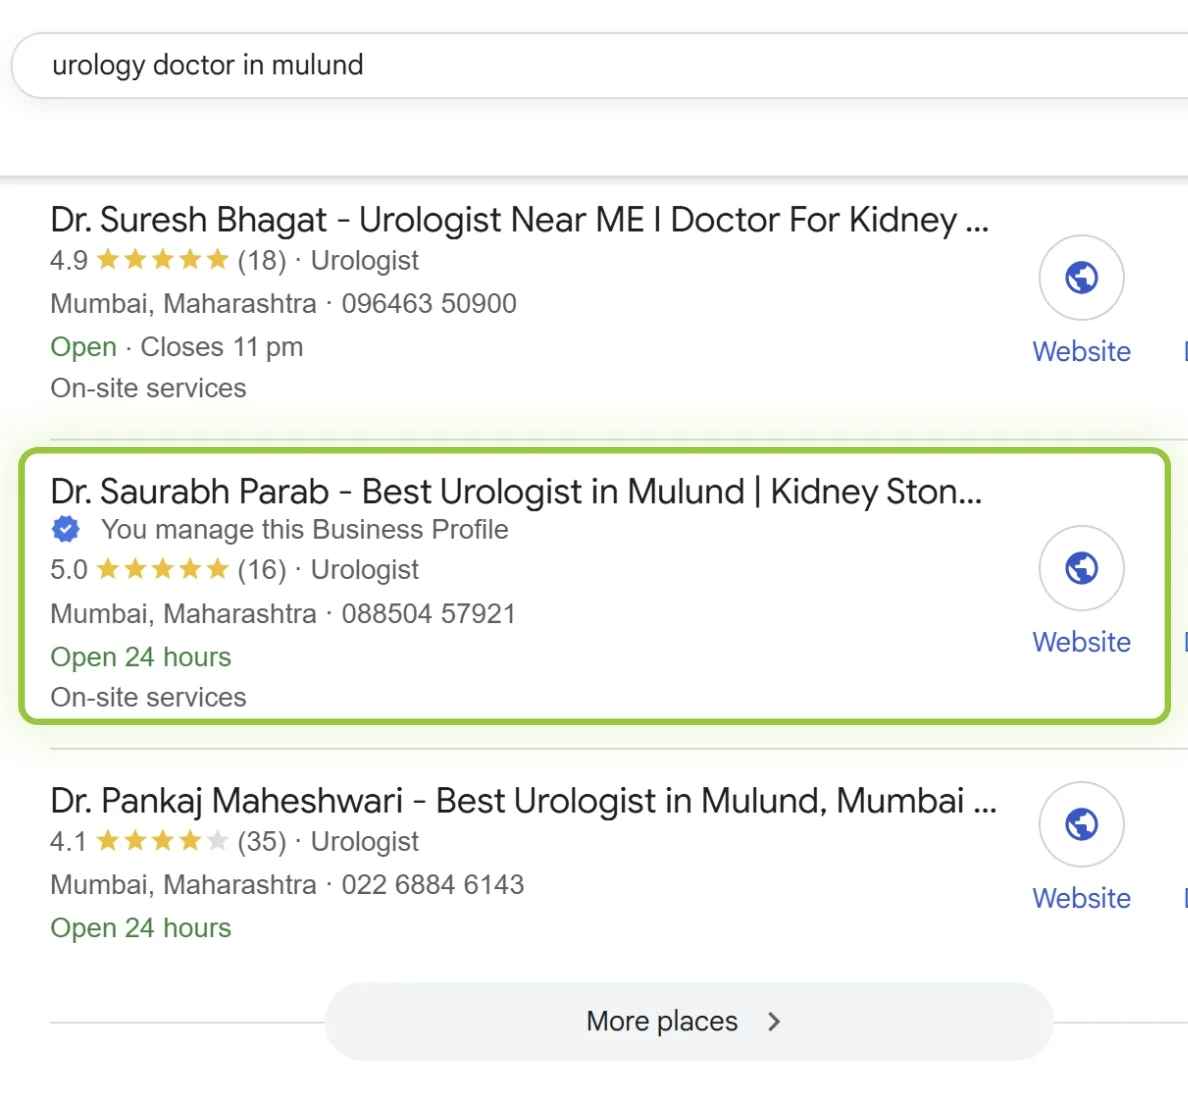Open Dr. Saurabh Parab listing title

(516, 492)
